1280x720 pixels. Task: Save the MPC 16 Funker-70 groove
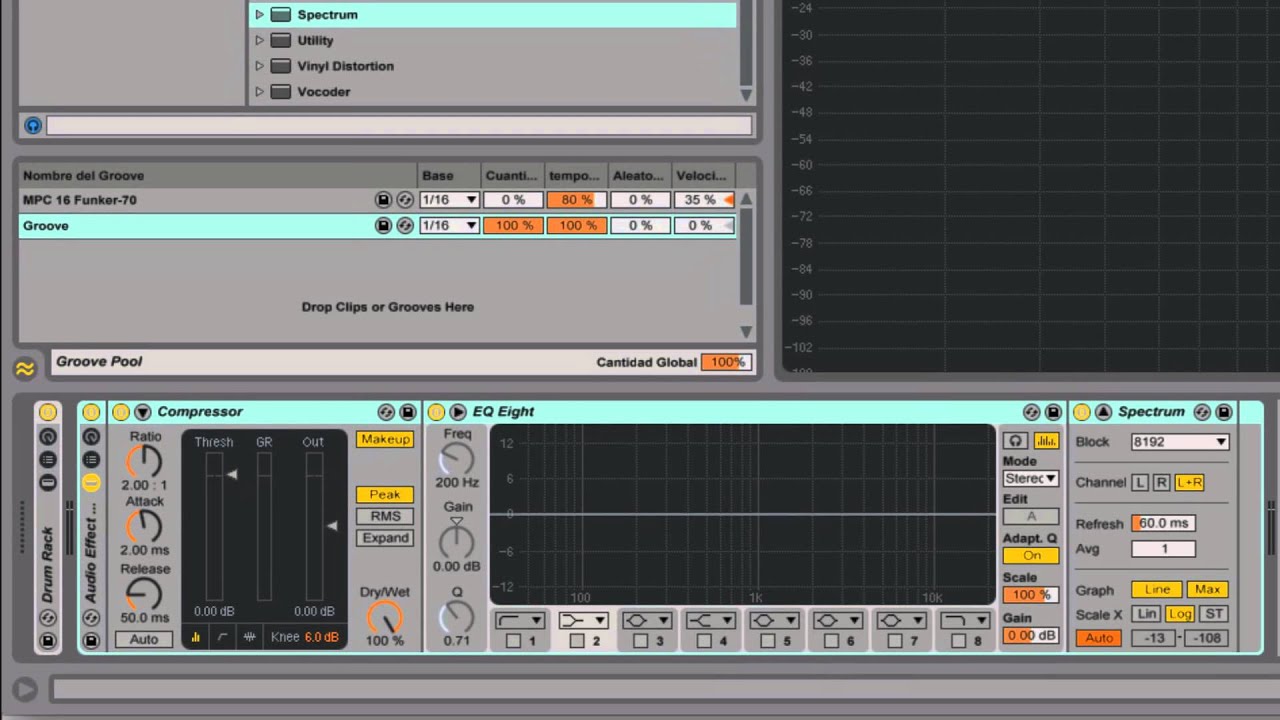click(x=383, y=200)
